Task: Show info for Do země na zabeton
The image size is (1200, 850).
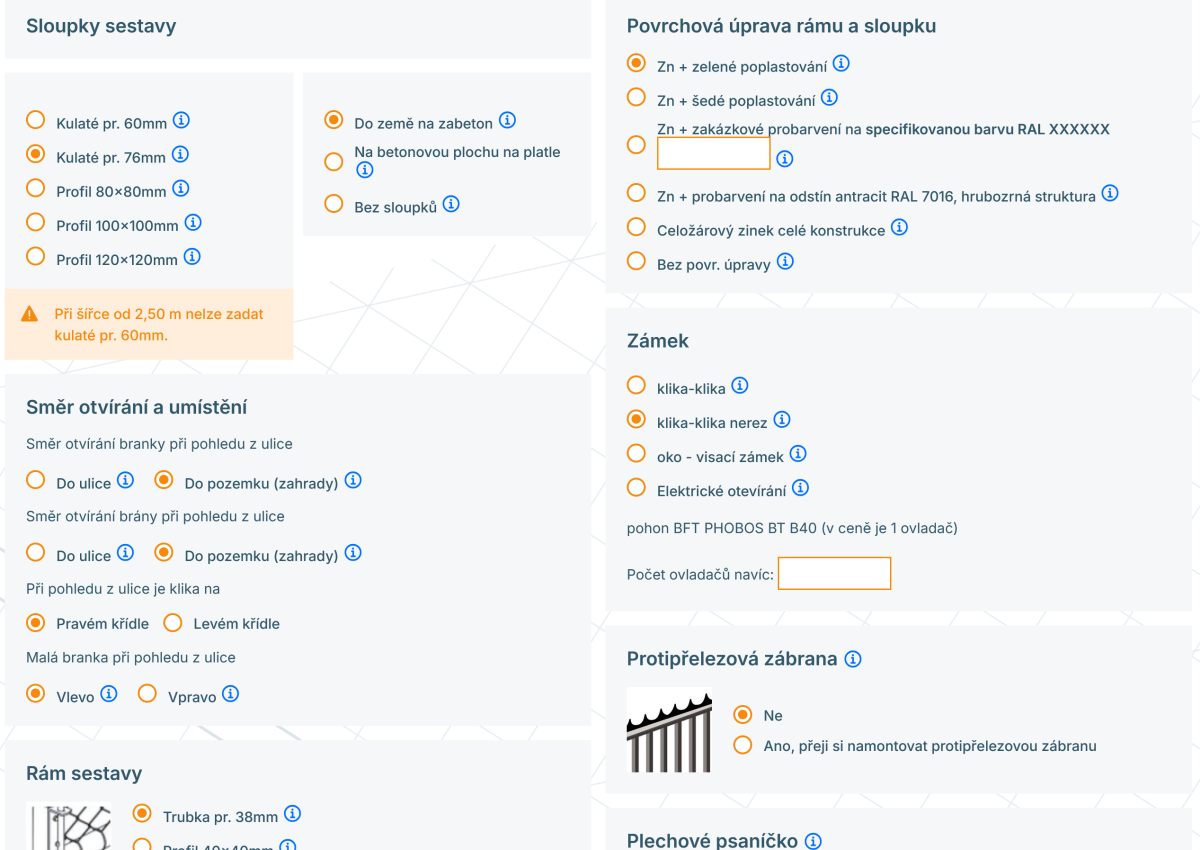Action: 507,121
